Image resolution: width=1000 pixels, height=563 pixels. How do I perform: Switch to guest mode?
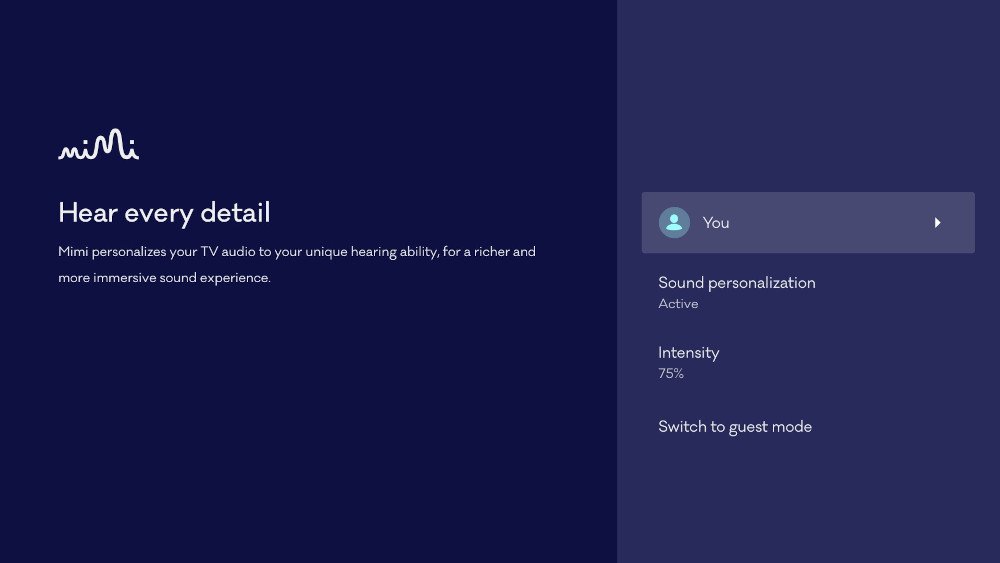[x=735, y=427]
